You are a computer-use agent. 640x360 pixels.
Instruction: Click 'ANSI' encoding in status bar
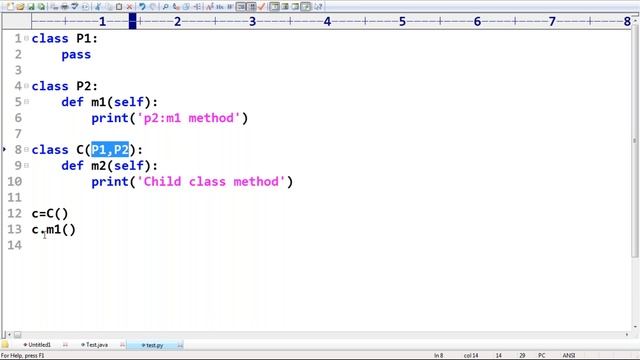569,356
